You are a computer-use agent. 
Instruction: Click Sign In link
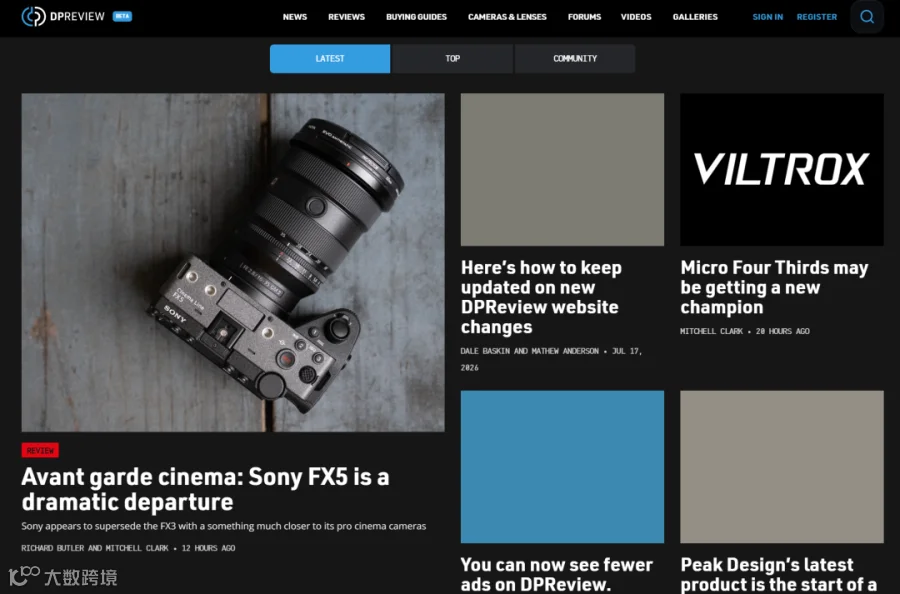coord(767,17)
